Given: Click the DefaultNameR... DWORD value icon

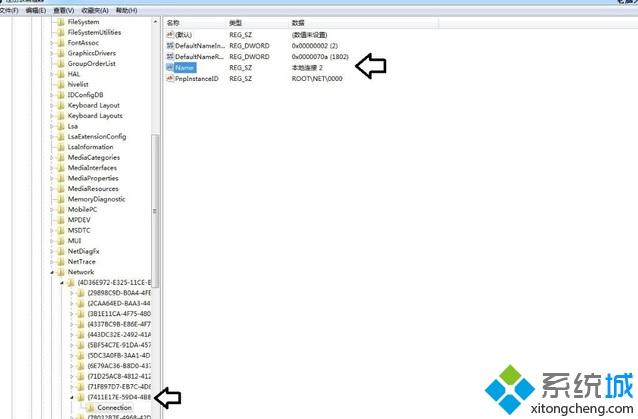Looking at the screenshot, I should [170, 57].
